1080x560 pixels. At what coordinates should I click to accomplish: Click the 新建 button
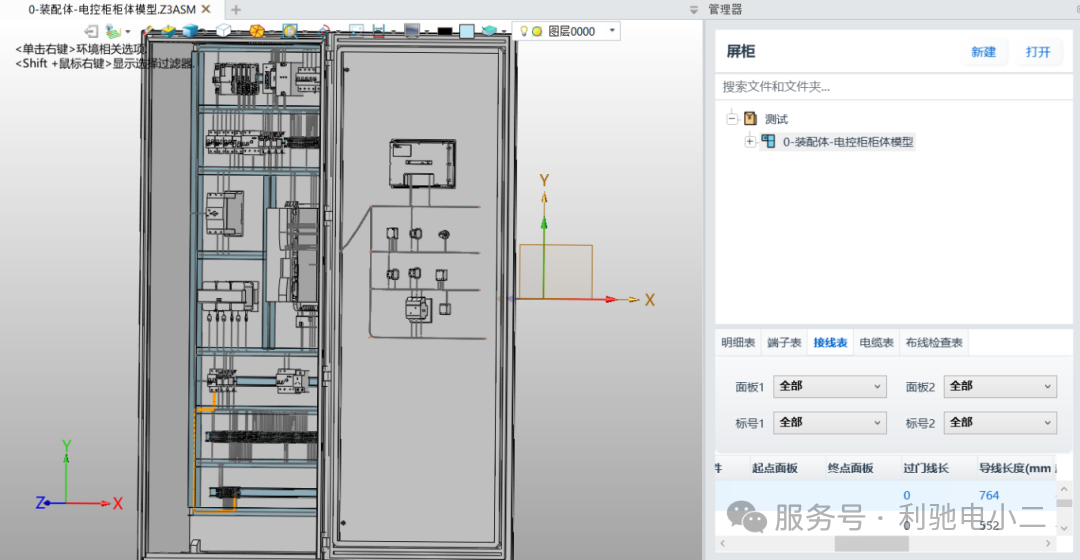(983, 52)
